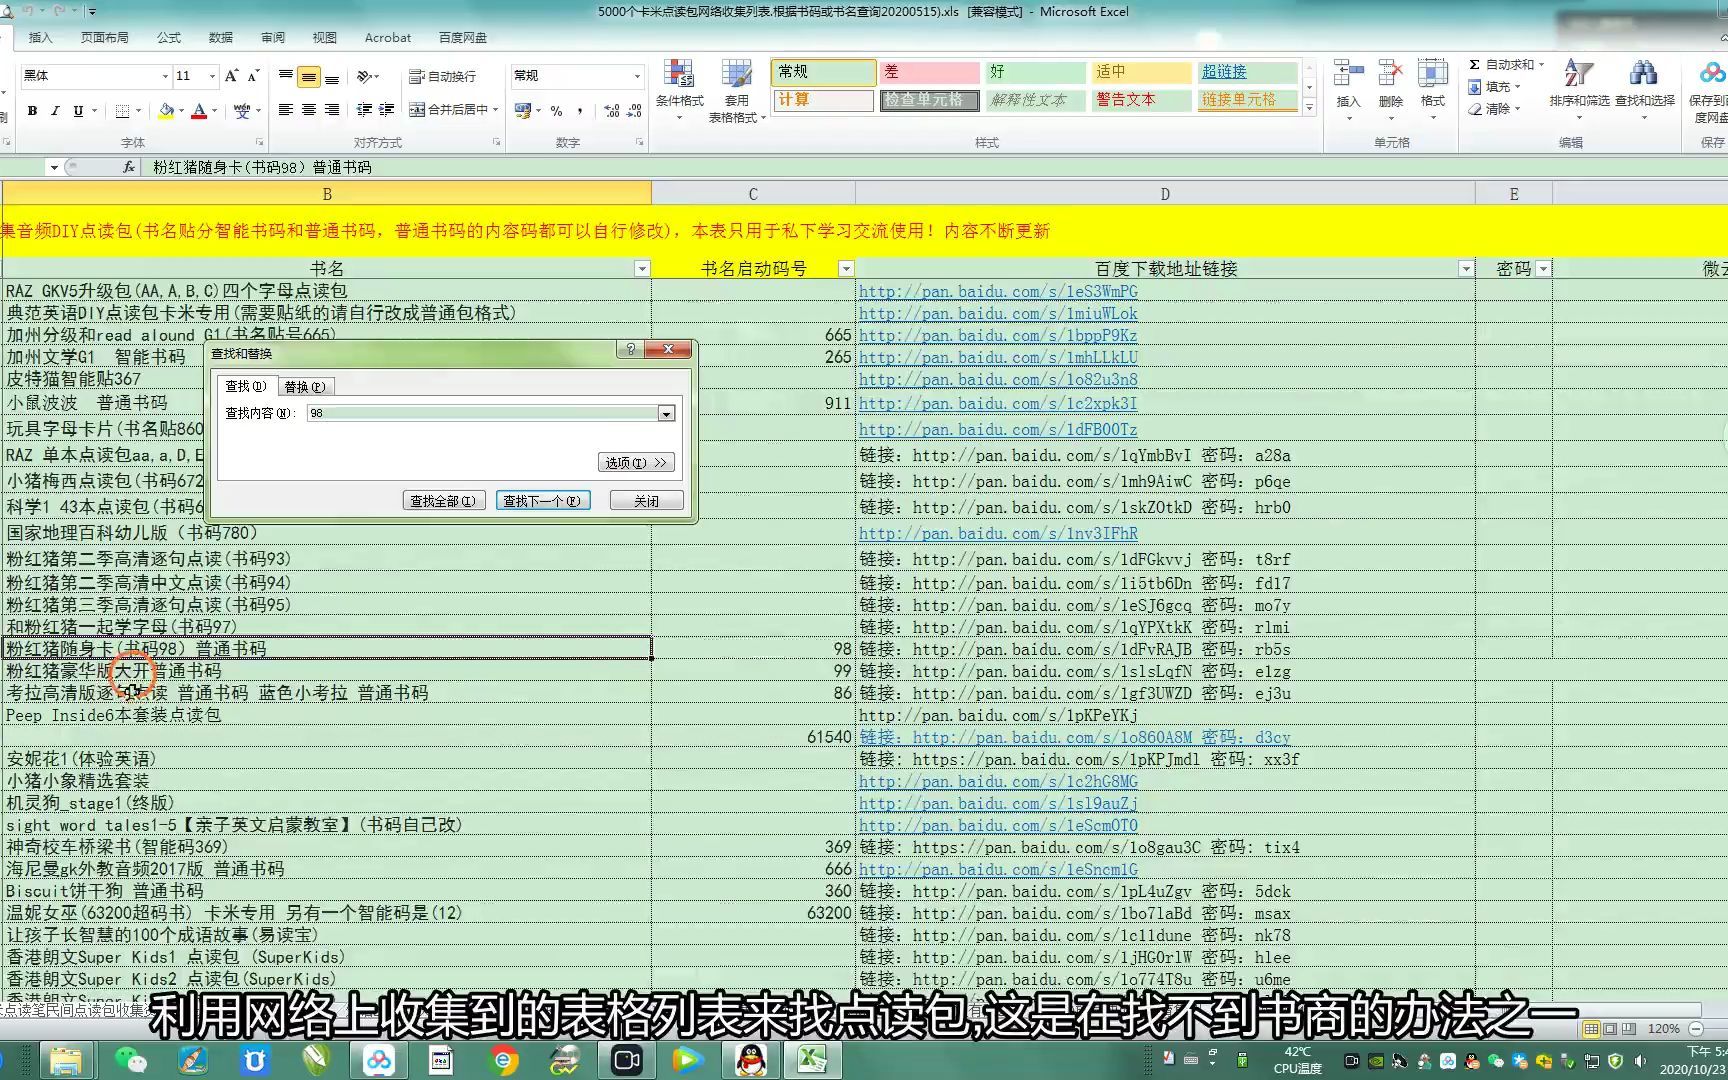Viewport: 1728px width, 1080px height.
Task: Toggle bold formatting in the Font group
Action: (33, 111)
